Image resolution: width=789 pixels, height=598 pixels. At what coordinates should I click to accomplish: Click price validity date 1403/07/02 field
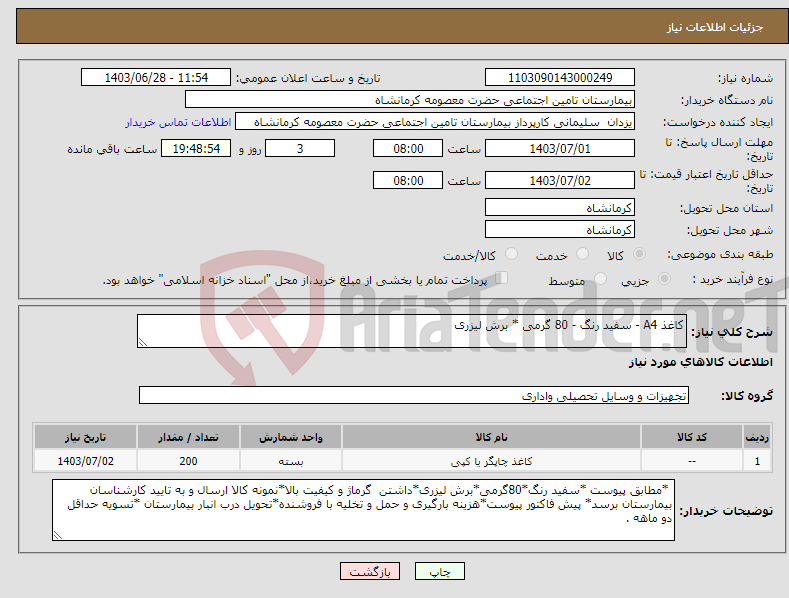pos(560,180)
